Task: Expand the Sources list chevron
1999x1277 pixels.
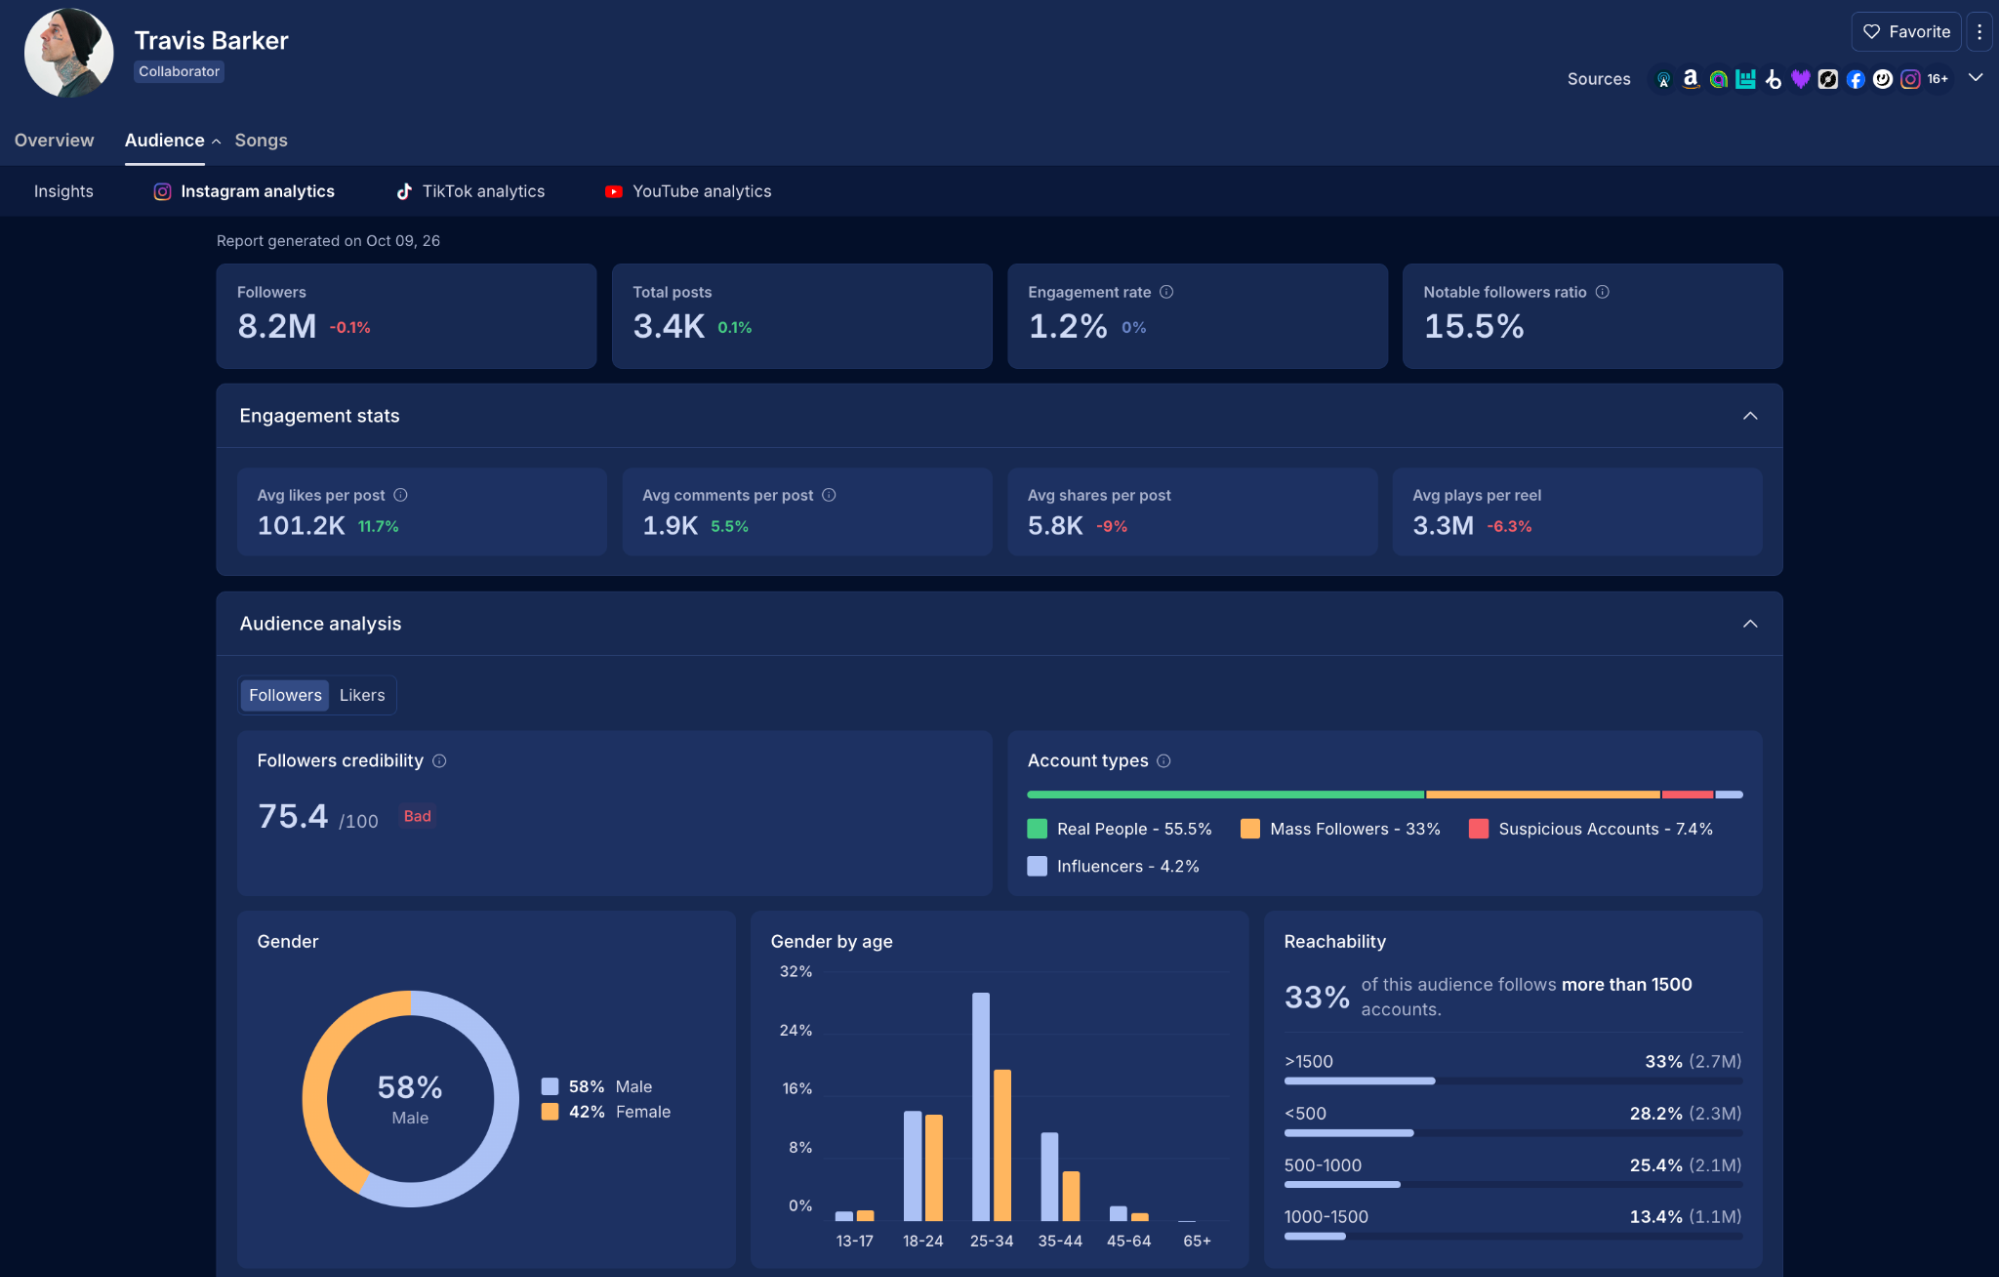Action: 1976,78
